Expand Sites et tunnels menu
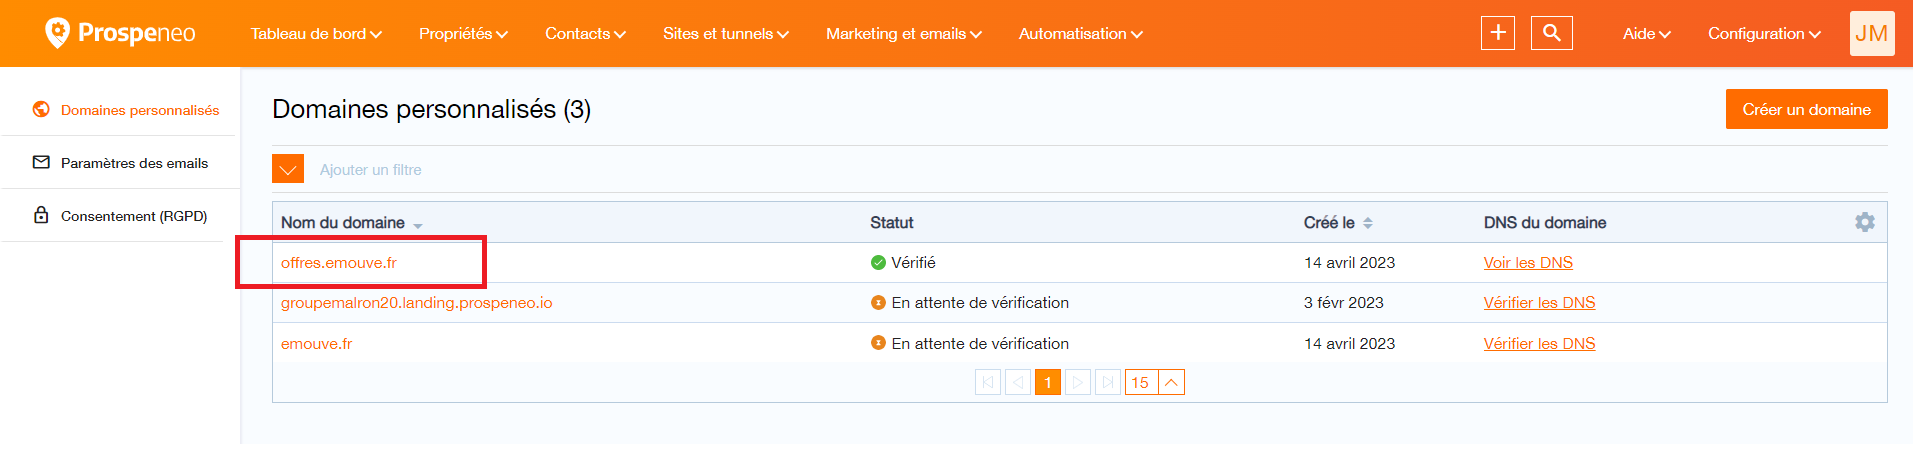Screen dimensions: 1926x449 (x=726, y=34)
